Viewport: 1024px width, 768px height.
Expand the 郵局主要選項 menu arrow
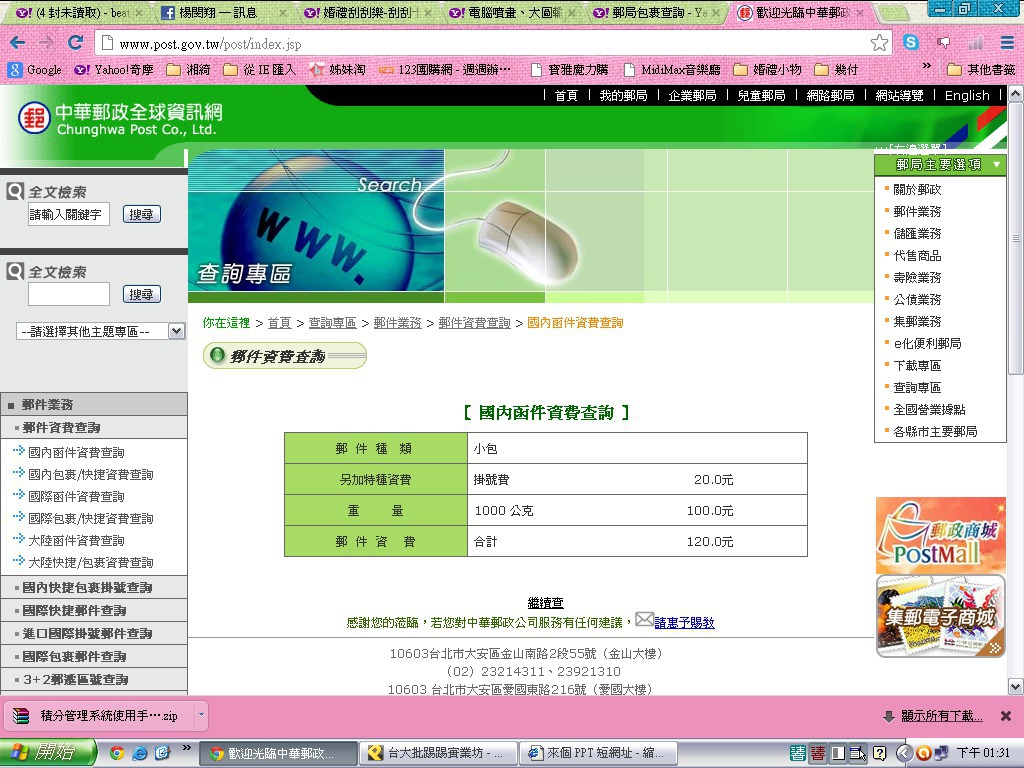click(997, 165)
